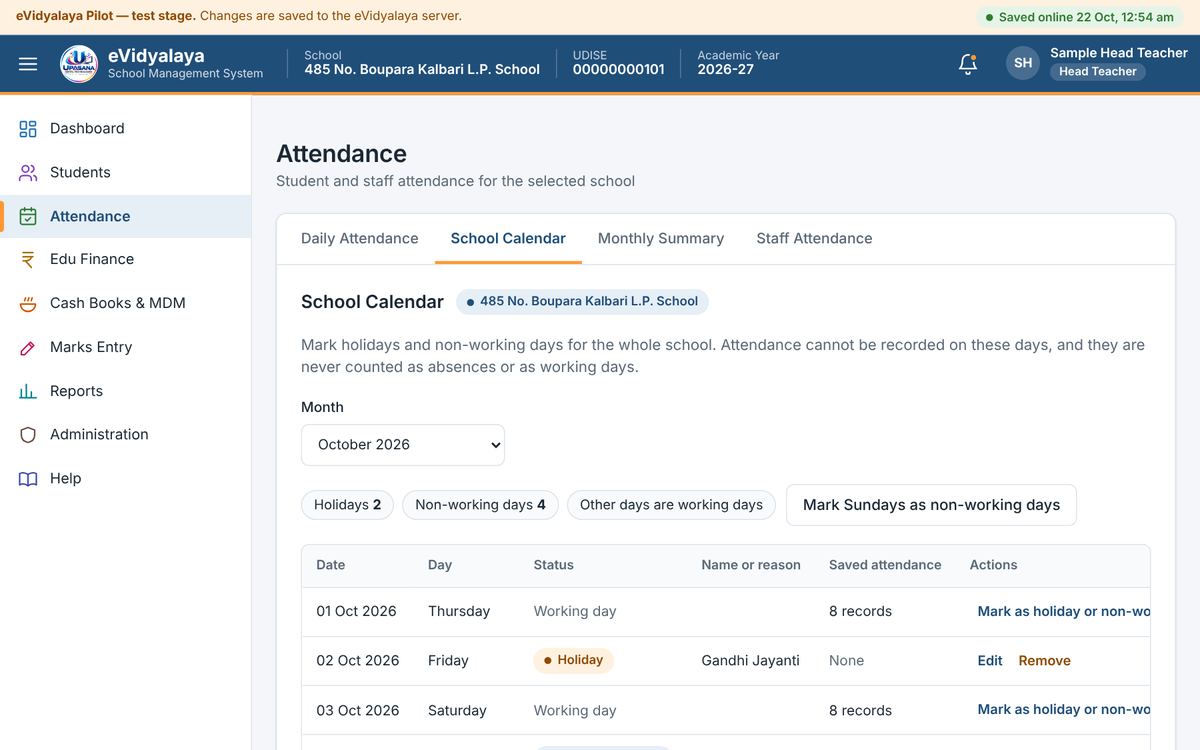Mark 01 Oct 2026 as holiday

[x=1064, y=612]
